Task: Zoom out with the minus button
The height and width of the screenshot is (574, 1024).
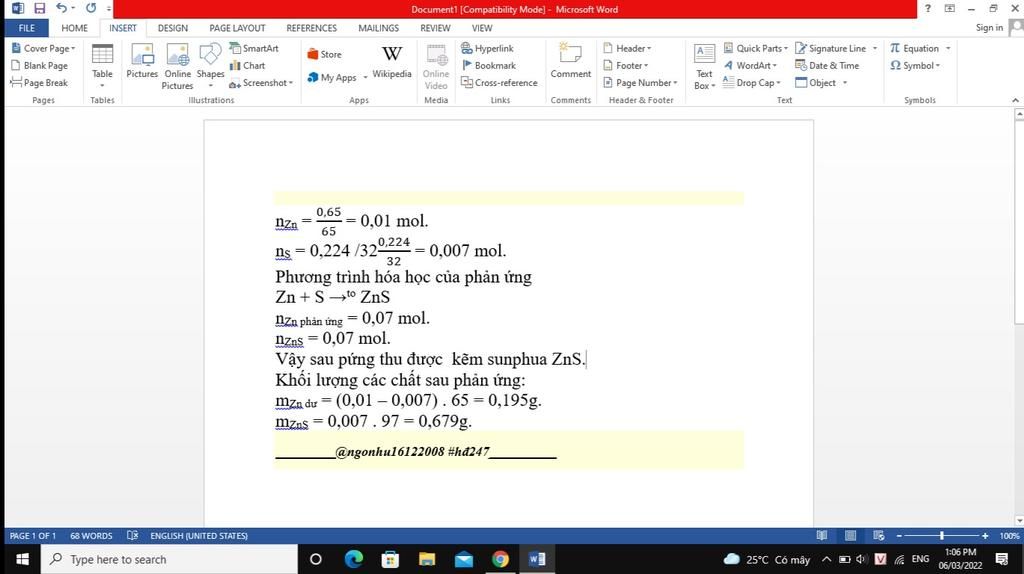Action: [899, 535]
